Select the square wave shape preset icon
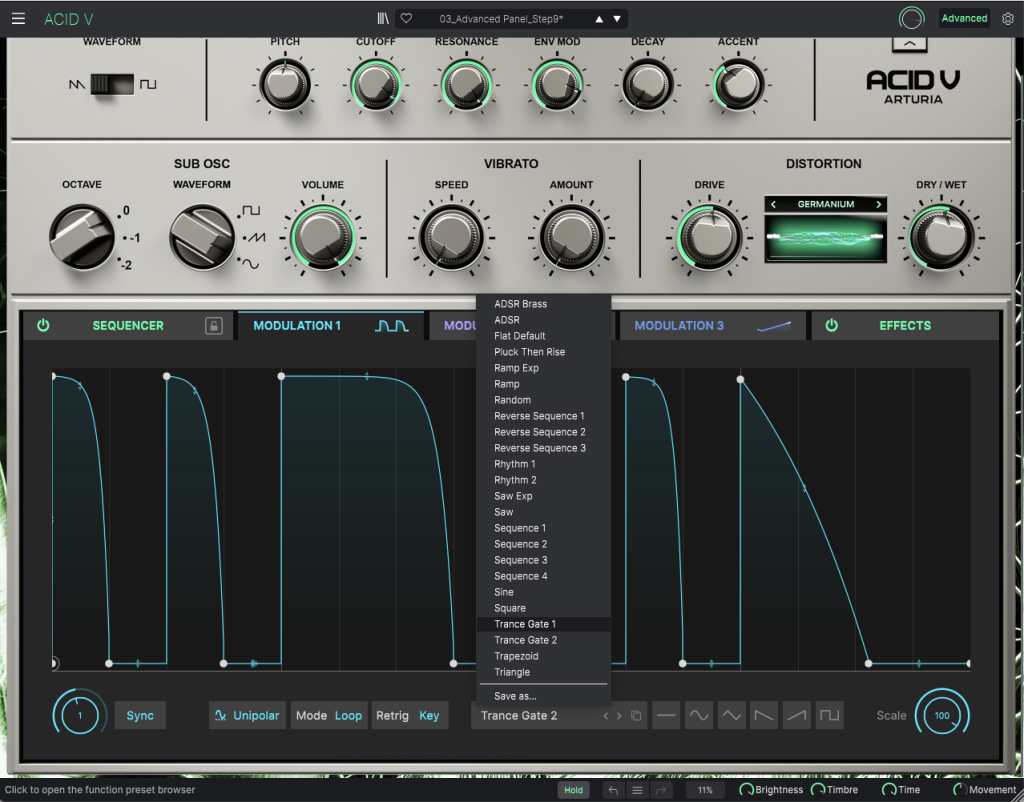This screenshot has height=802, width=1024. click(x=830, y=716)
